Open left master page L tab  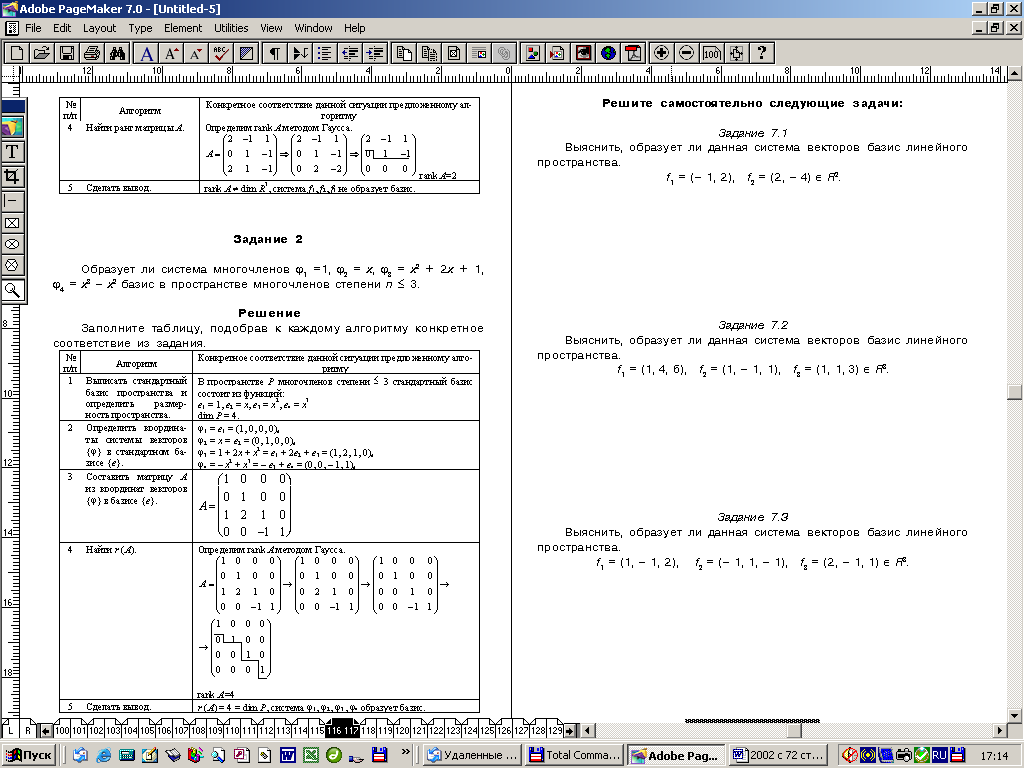(10, 730)
